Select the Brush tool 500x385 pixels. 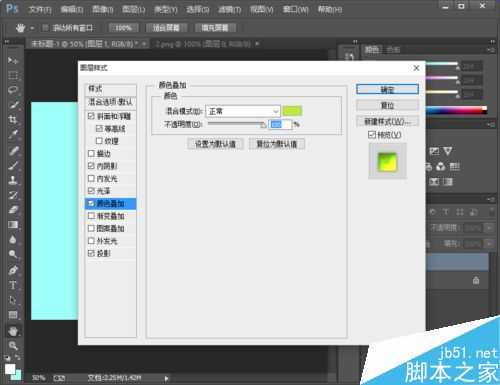pos(13,165)
